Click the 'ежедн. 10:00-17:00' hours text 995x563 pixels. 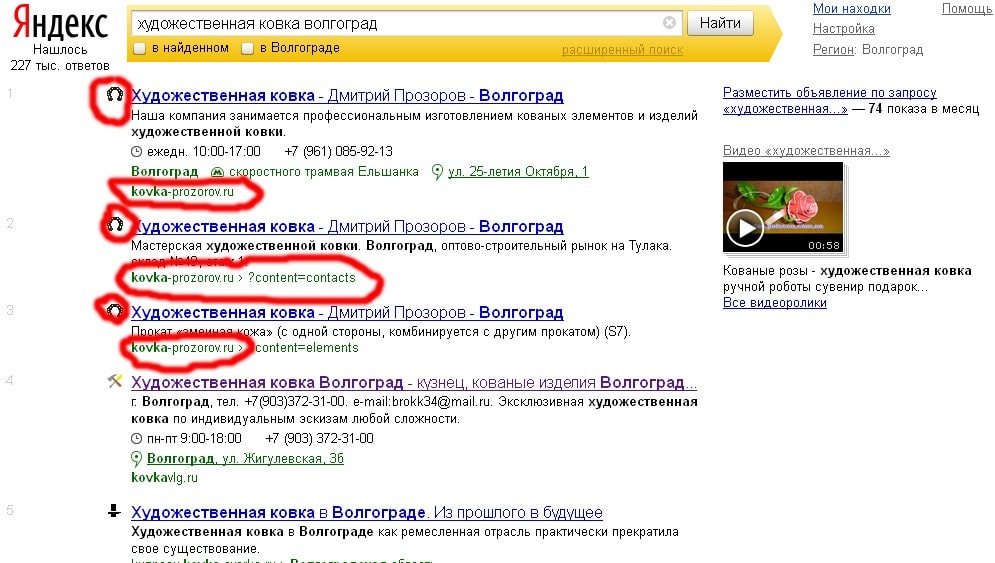[204, 152]
